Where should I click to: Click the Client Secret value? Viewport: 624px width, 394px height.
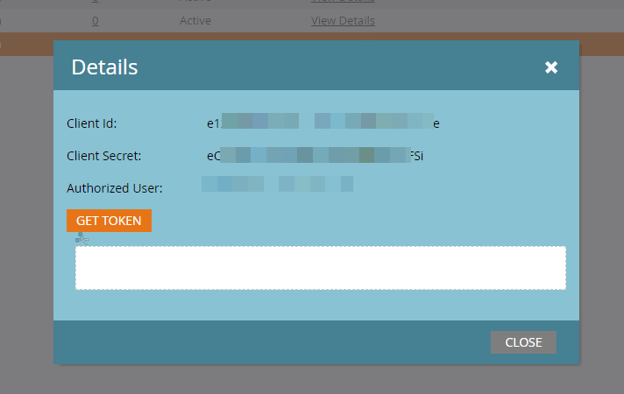click(315, 156)
